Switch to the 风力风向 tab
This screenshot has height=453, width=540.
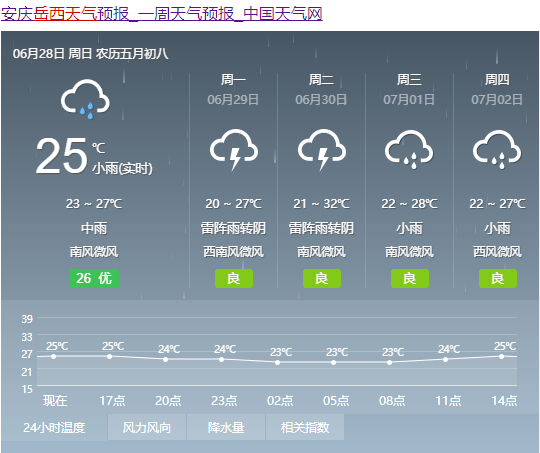pyautogui.click(x=147, y=428)
